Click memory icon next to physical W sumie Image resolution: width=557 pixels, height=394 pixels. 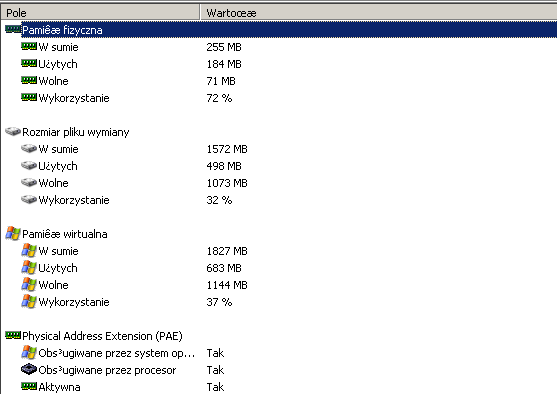click(29, 46)
